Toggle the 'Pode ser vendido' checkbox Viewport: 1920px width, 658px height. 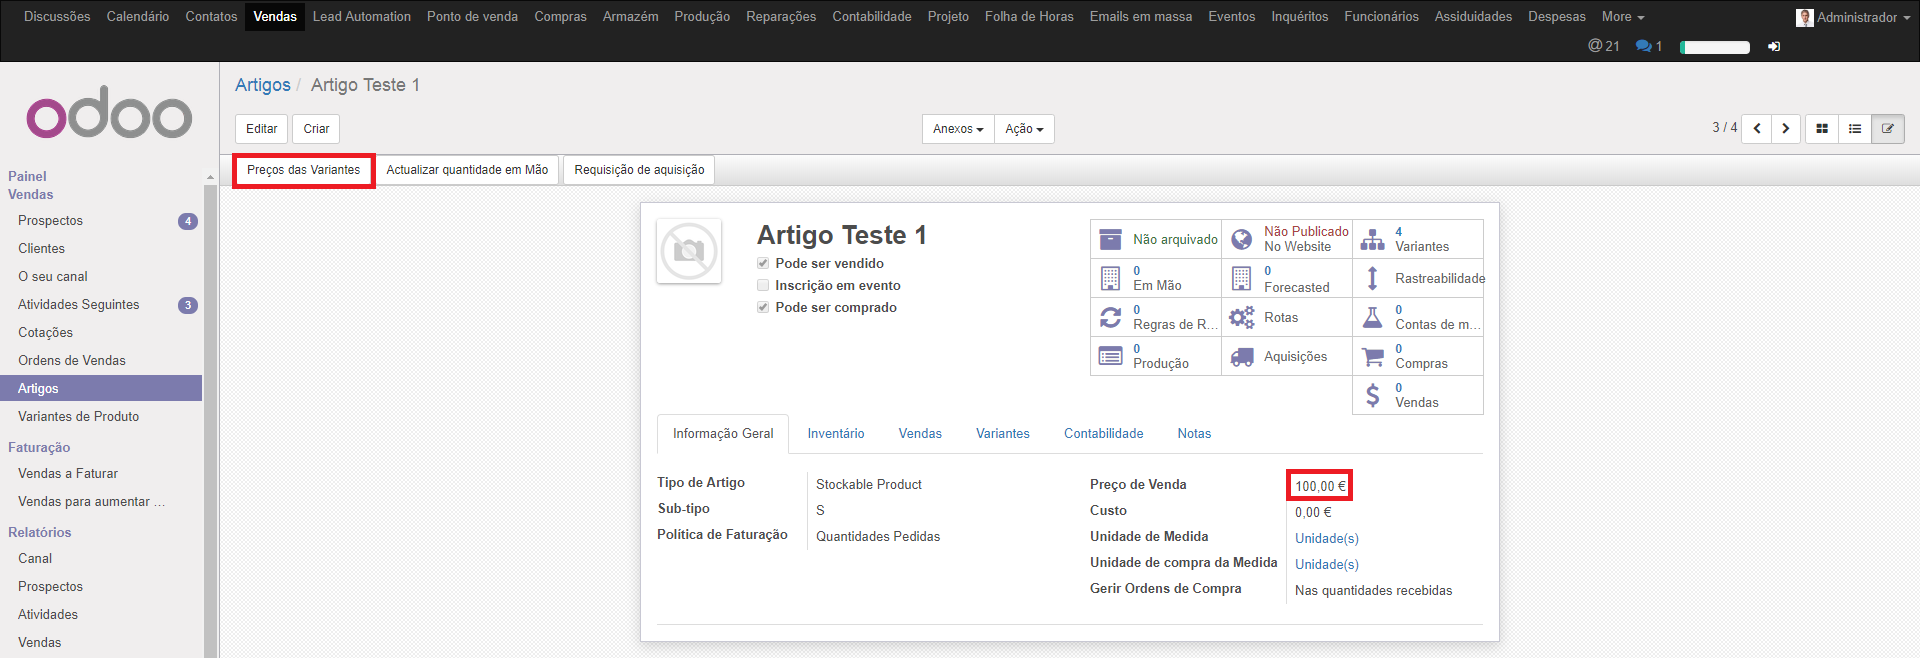point(763,263)
